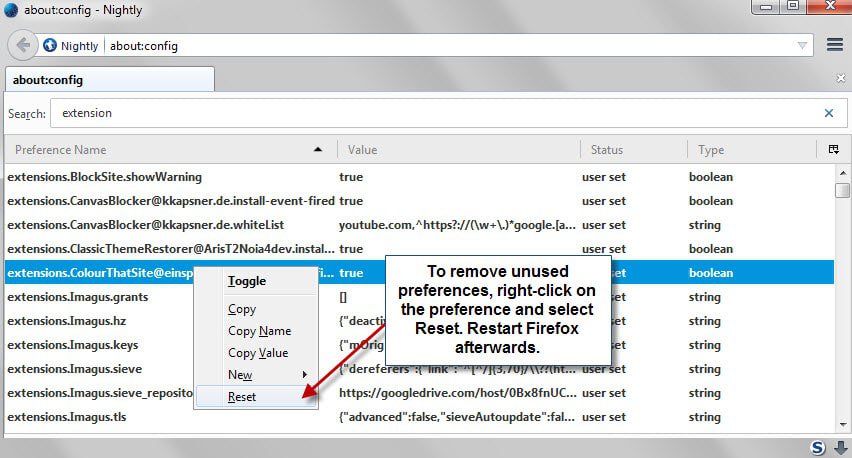Click in the Search input field

(x=430, y=113)
